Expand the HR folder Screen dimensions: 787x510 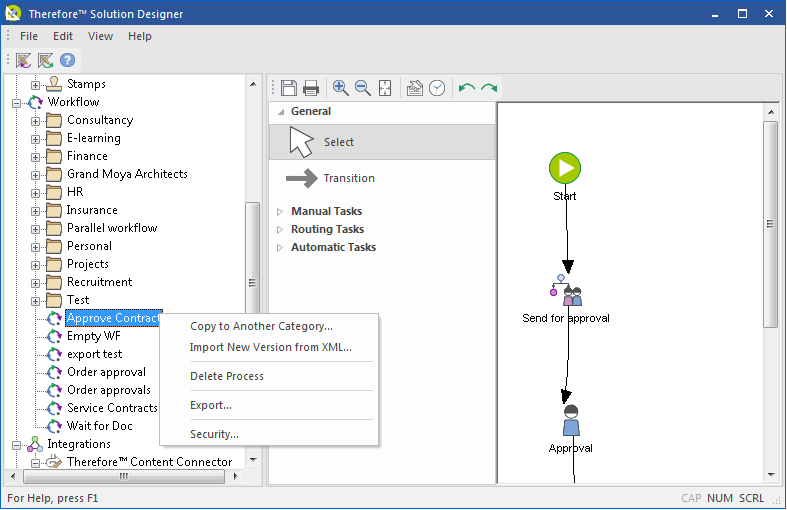point(35,193)
